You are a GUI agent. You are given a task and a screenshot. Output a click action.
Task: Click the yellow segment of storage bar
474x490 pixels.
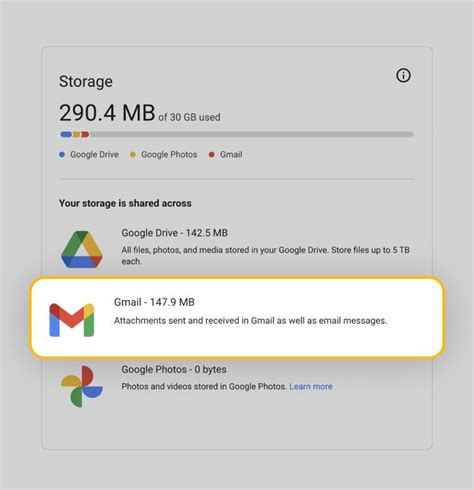[x=77, y=134]
